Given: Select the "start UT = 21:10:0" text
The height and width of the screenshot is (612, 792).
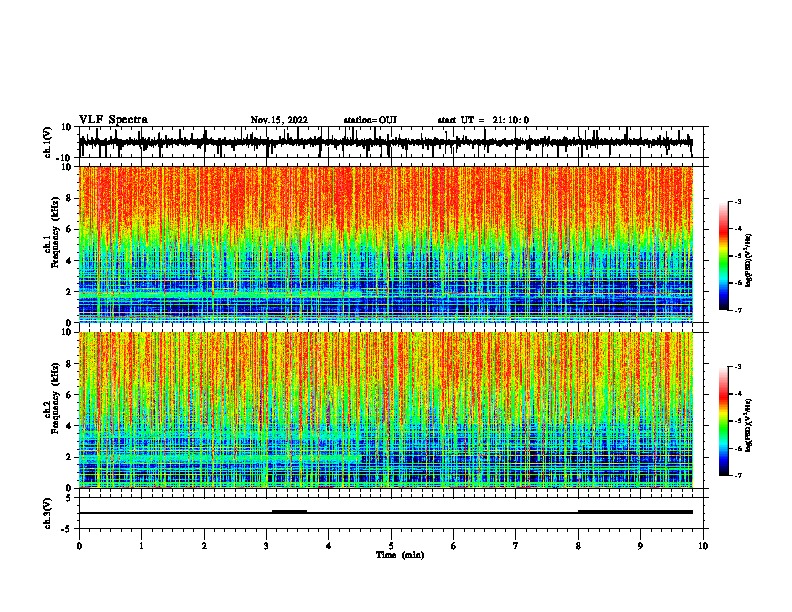Looking at the screenshot, I should click(483, 120).
